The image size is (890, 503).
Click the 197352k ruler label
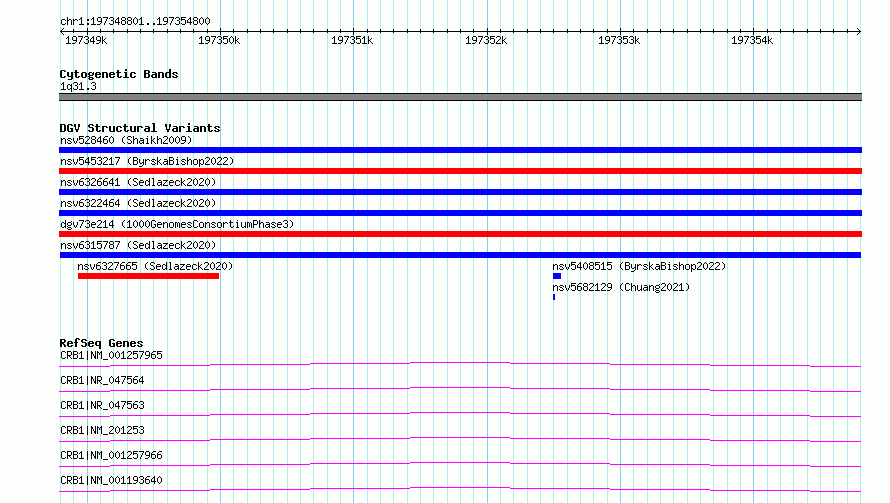[486, 40]
